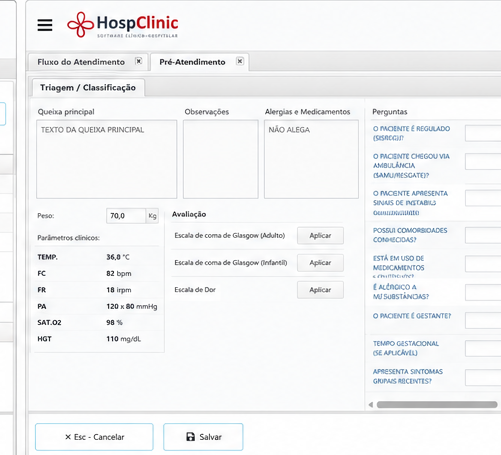Click the Perguntas heading

pos(390,112)
